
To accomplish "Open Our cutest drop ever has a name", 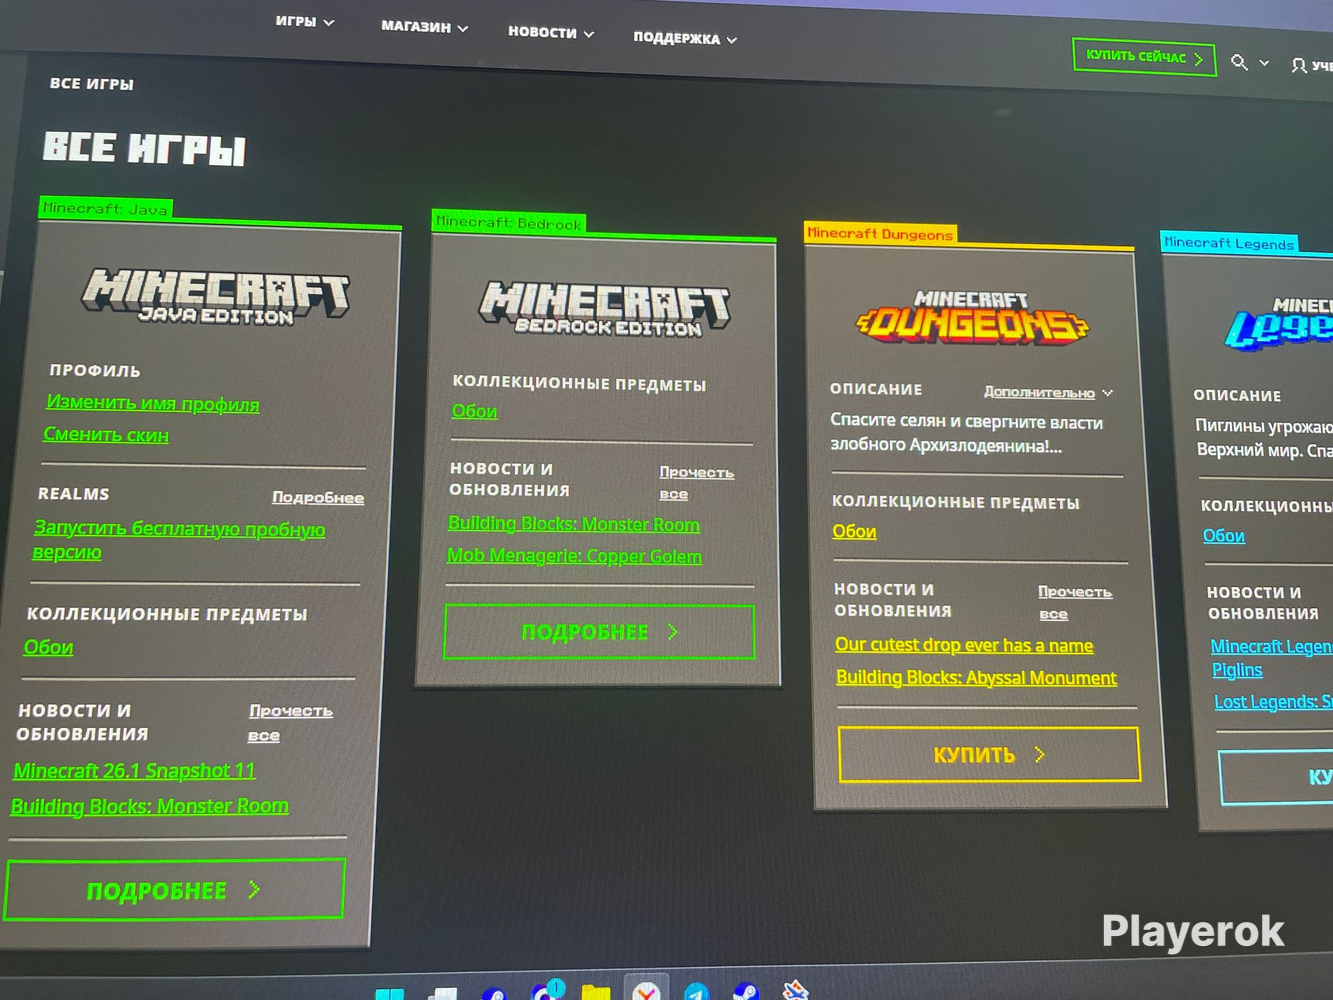I will coord(964,645).
